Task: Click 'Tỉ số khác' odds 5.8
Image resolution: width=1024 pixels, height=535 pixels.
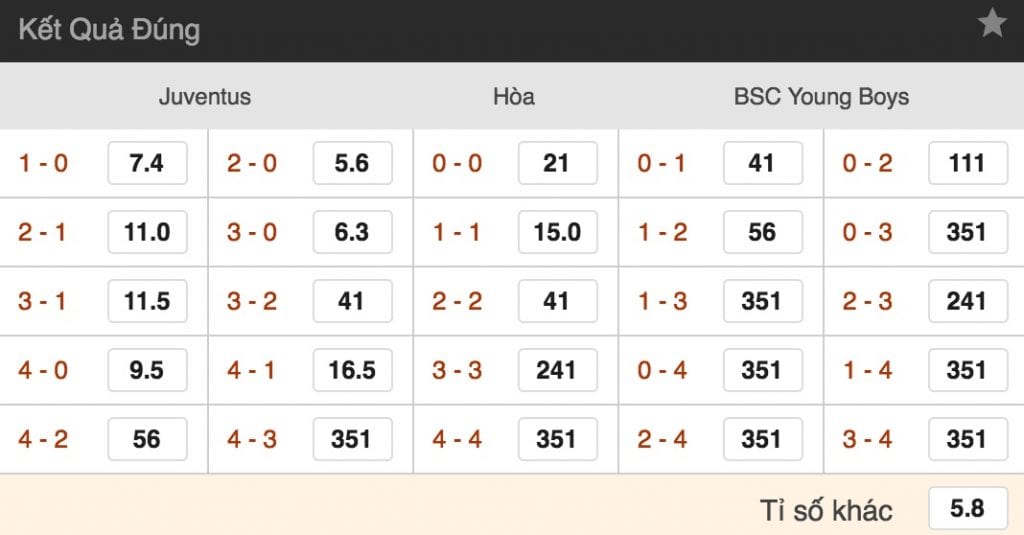Action: pyautogui.click(x=967, y=509)
